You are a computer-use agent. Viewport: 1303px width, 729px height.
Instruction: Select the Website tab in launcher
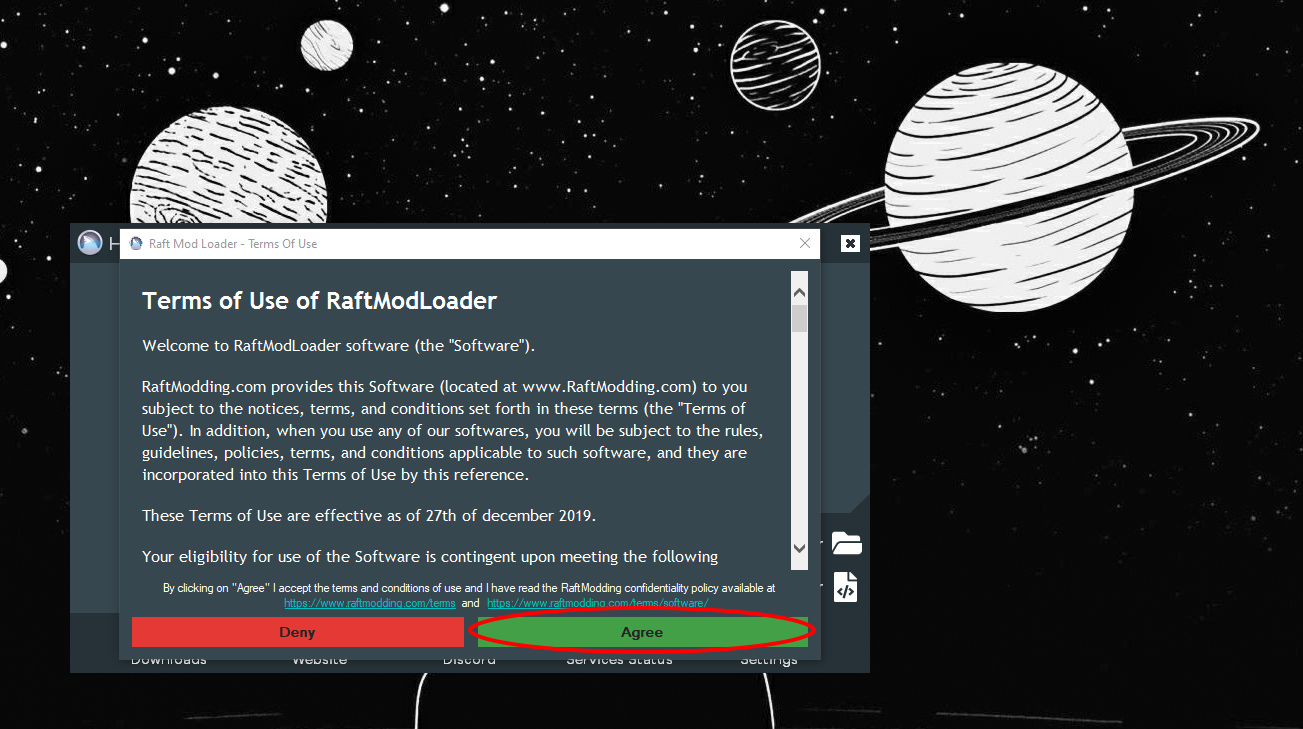320,659
